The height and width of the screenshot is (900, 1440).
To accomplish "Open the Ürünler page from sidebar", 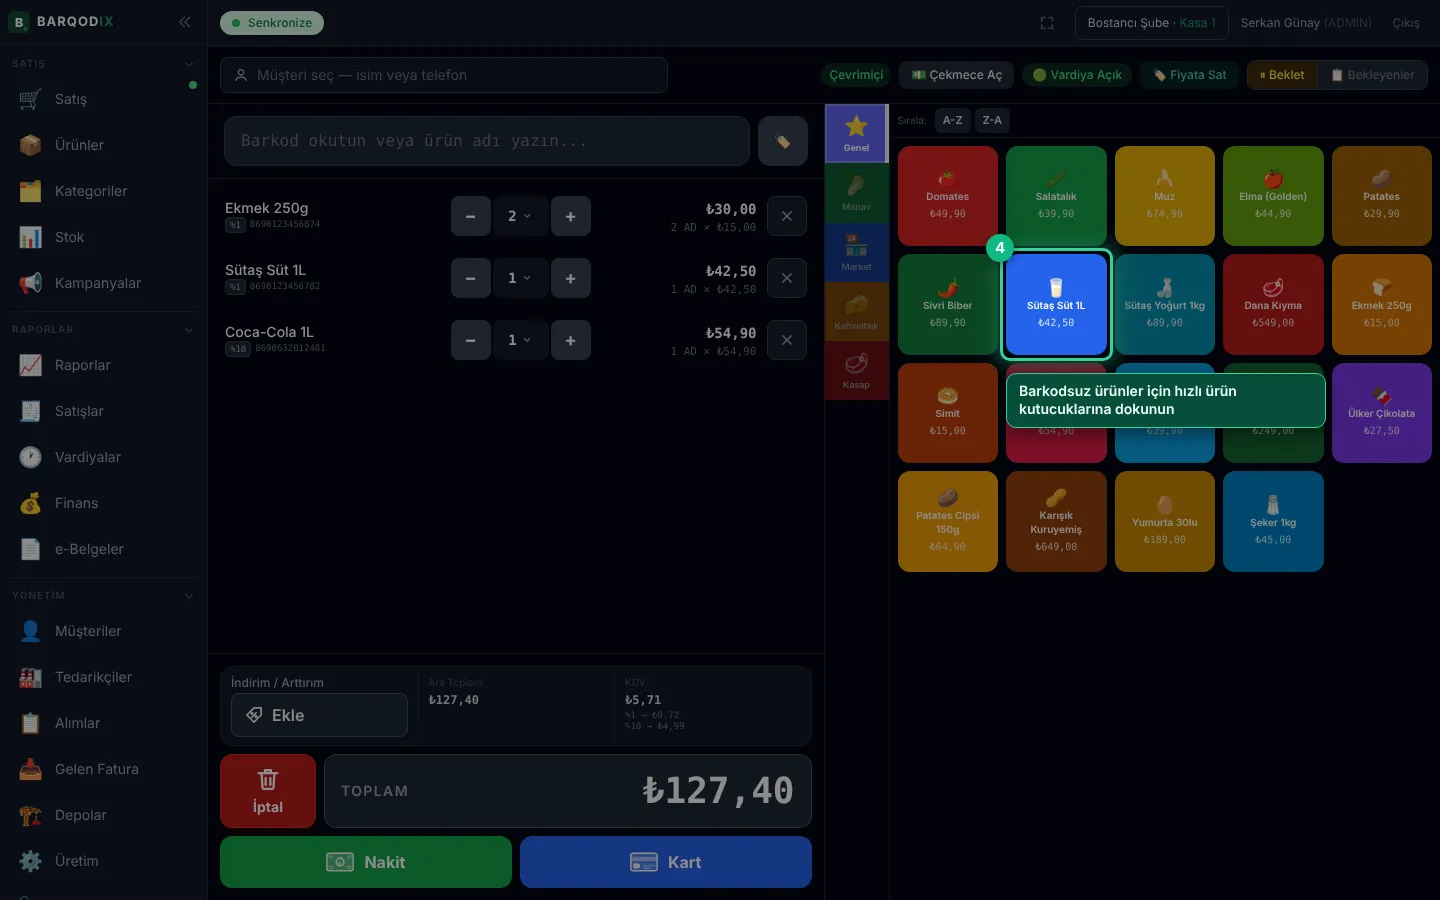I will coord(103,145).
